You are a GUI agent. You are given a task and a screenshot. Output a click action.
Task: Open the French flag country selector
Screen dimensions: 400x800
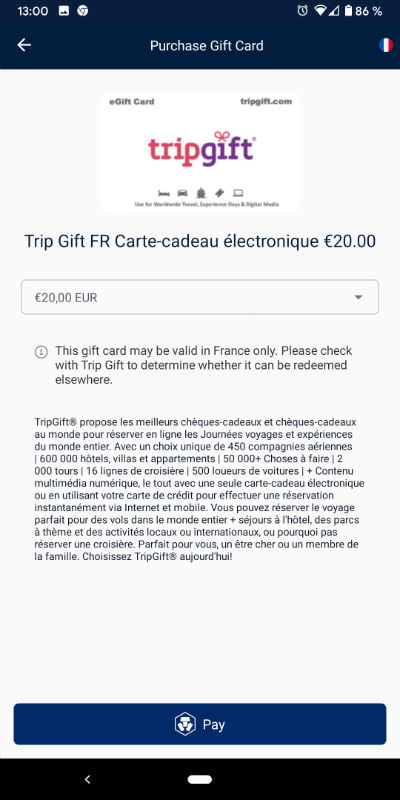386,45
